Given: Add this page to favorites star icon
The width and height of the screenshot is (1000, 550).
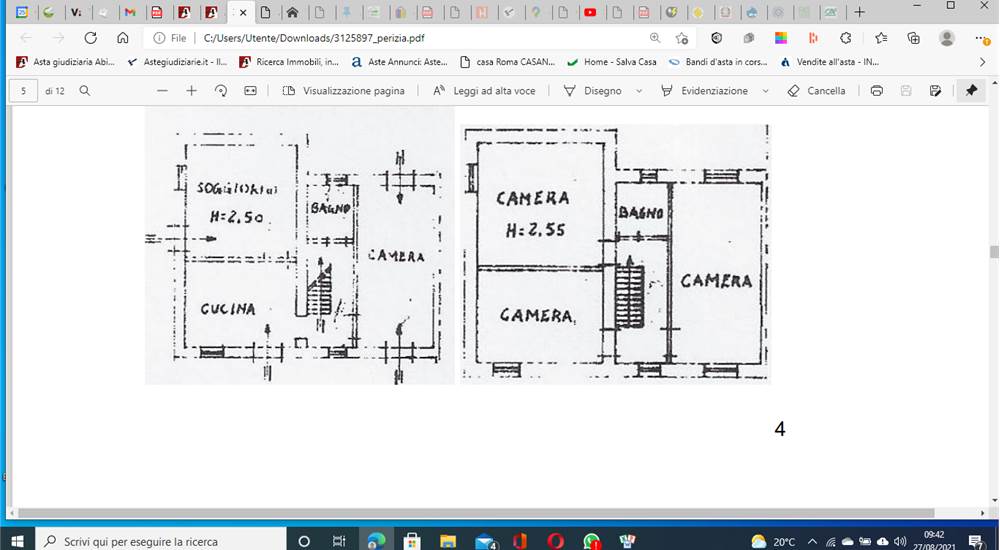Looking at the screenshot, I should (x=682, y=38).
